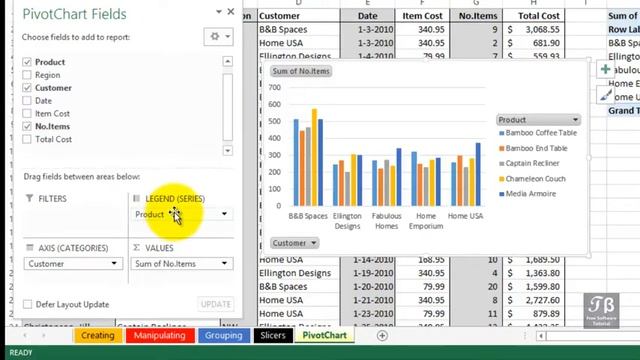Screen dimensions: 640x360
Task: Click the Legend (Series) area icon
Action: tap(137, 198)
